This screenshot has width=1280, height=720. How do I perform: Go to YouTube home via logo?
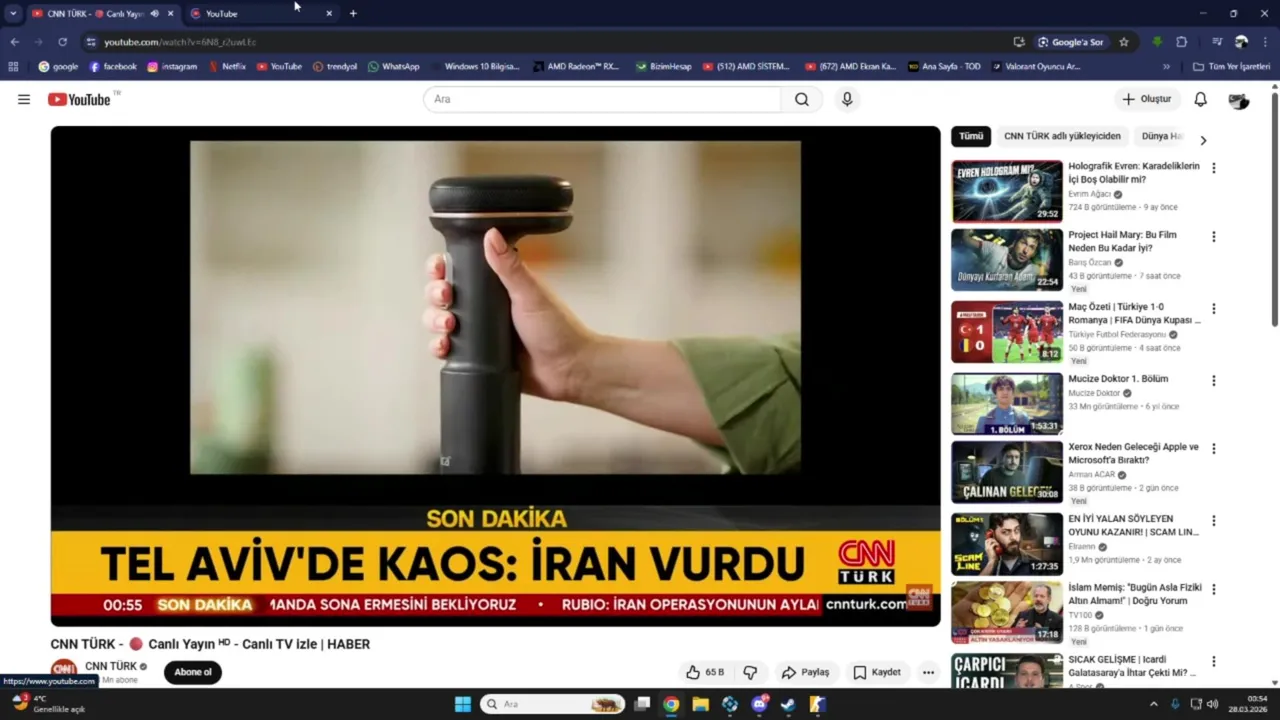point(79,99)
